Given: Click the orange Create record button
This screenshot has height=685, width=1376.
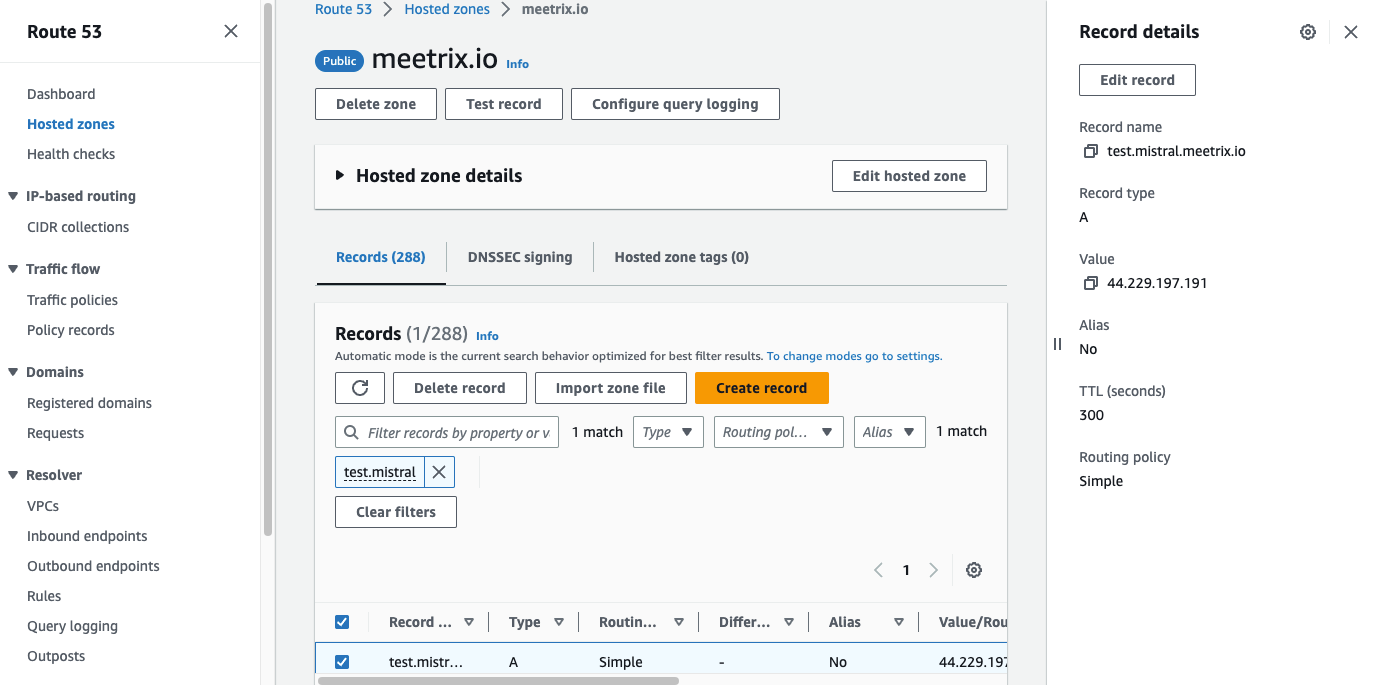Looking at the screenshot, I should 762,388.
